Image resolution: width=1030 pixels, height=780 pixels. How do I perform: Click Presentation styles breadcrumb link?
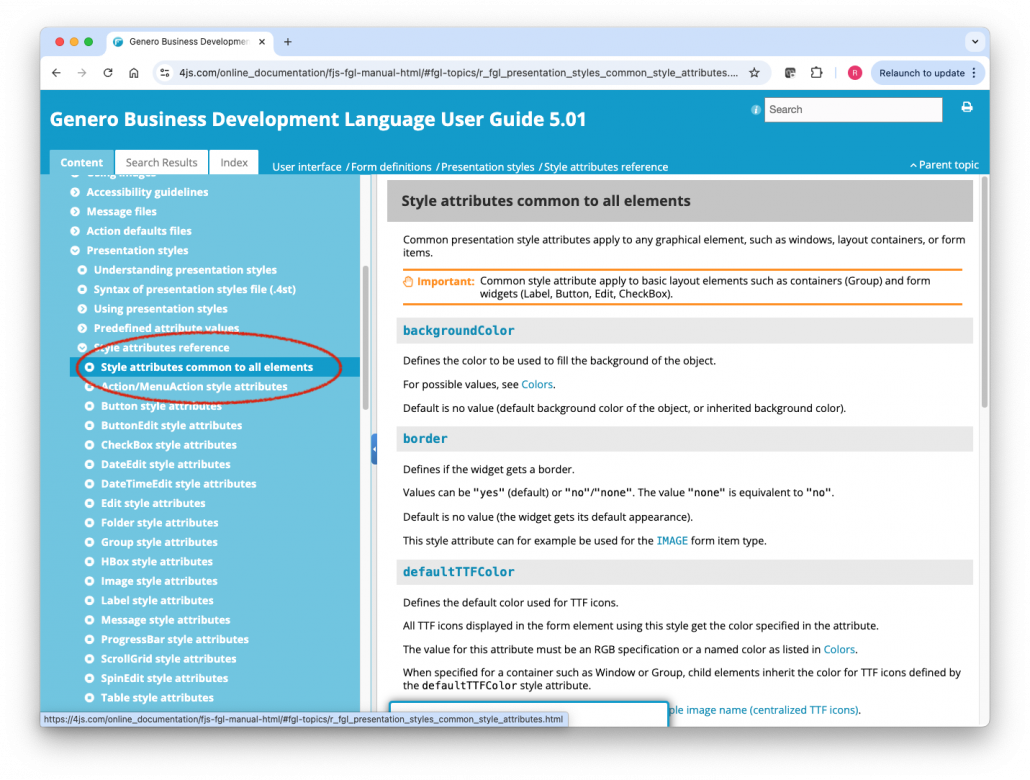[487, 167]
